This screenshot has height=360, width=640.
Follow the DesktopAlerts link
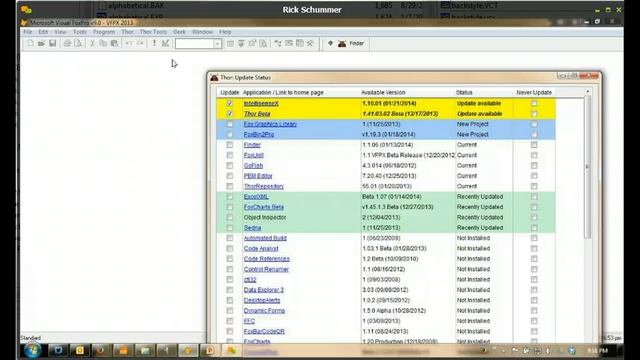point(262,300)
